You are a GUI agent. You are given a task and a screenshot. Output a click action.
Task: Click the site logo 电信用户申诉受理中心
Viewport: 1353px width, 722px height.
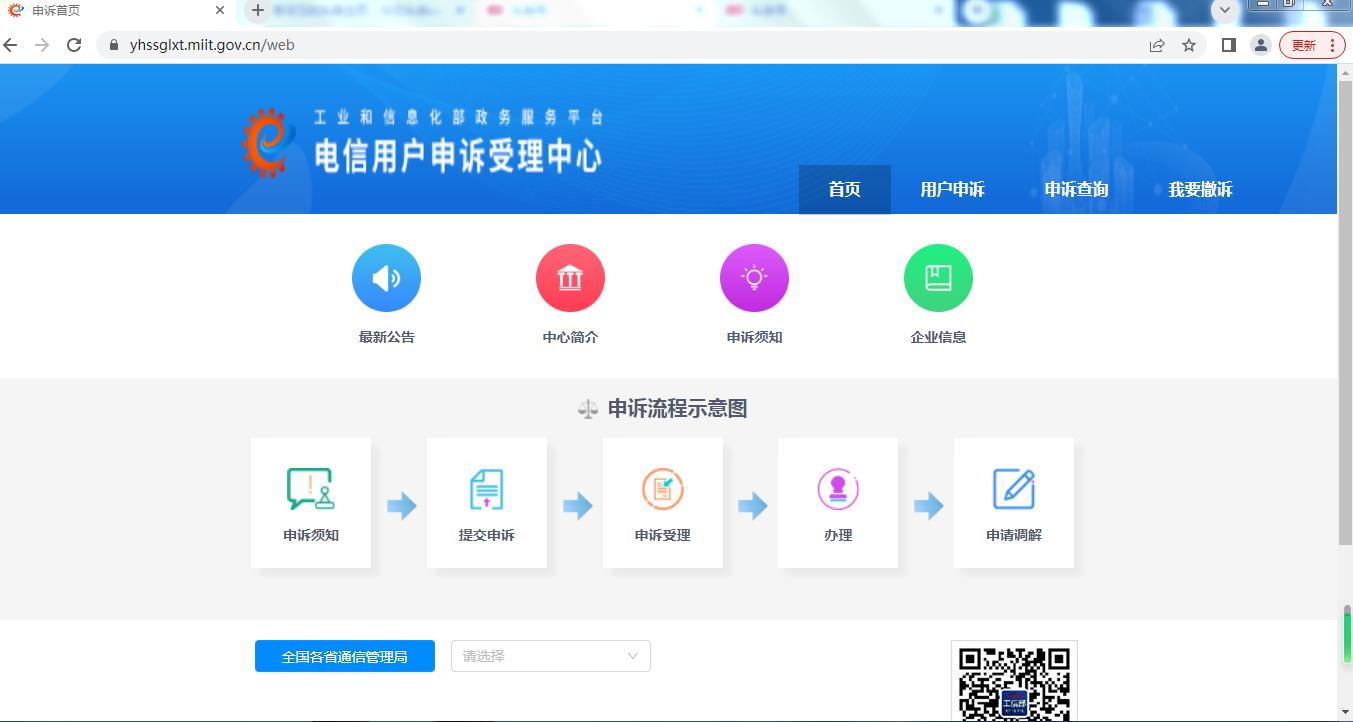coord(420,140)
